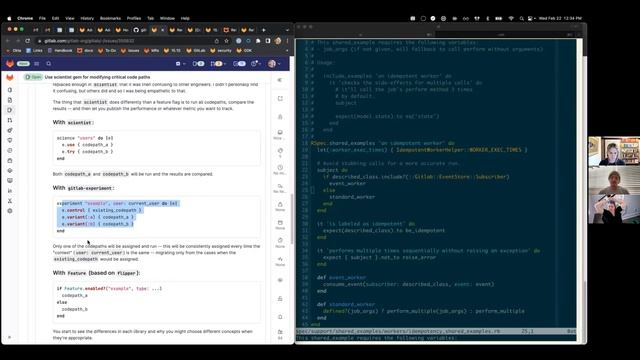Click the GitLab page vertical scrollbar

[x=292, y=218]
